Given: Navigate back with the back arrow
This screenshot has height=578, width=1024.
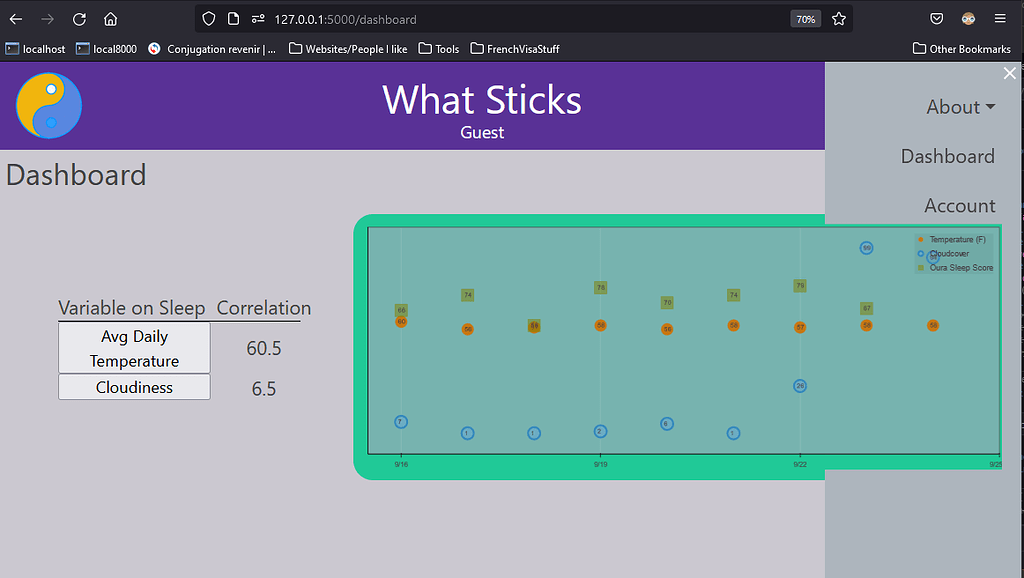Looking at the screenshot, I should click(16, 19).
